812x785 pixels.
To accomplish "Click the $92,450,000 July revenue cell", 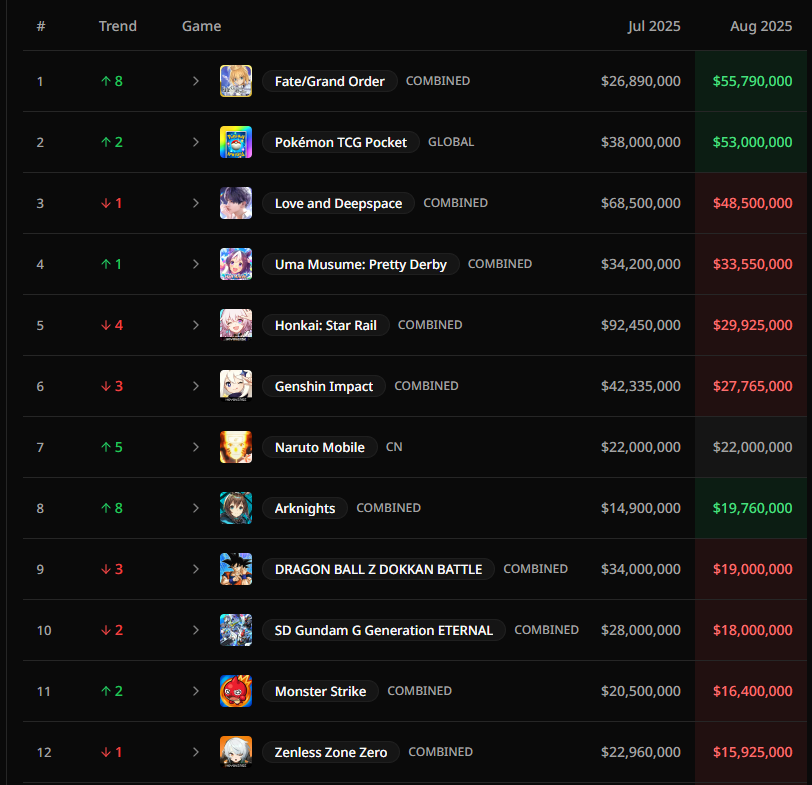I will tap(641, 325).
